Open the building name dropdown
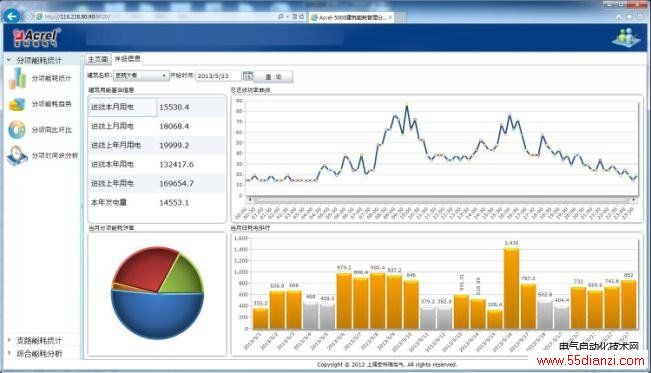 pyautogui.click(x=141, y=76)
